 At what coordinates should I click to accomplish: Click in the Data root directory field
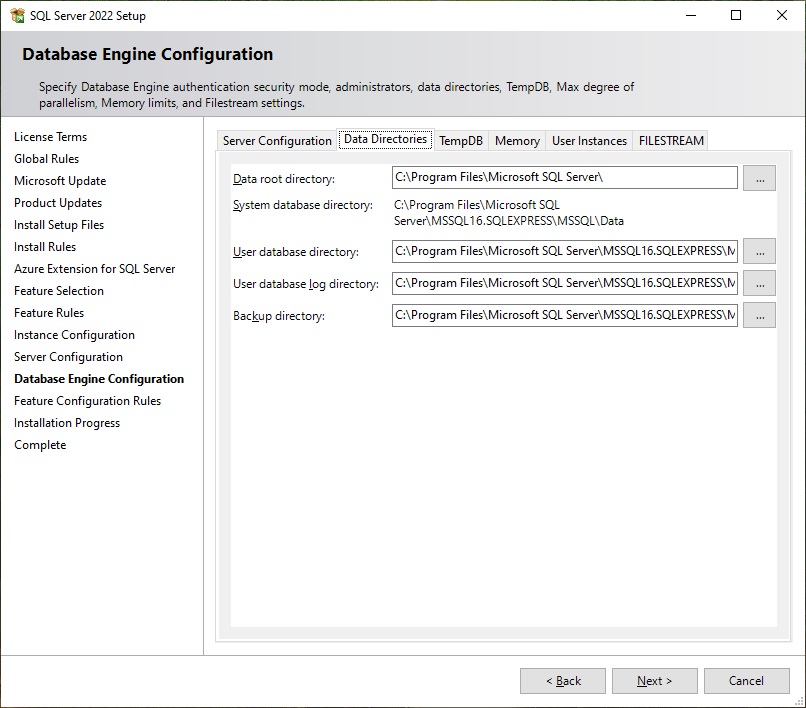(564, 178)
